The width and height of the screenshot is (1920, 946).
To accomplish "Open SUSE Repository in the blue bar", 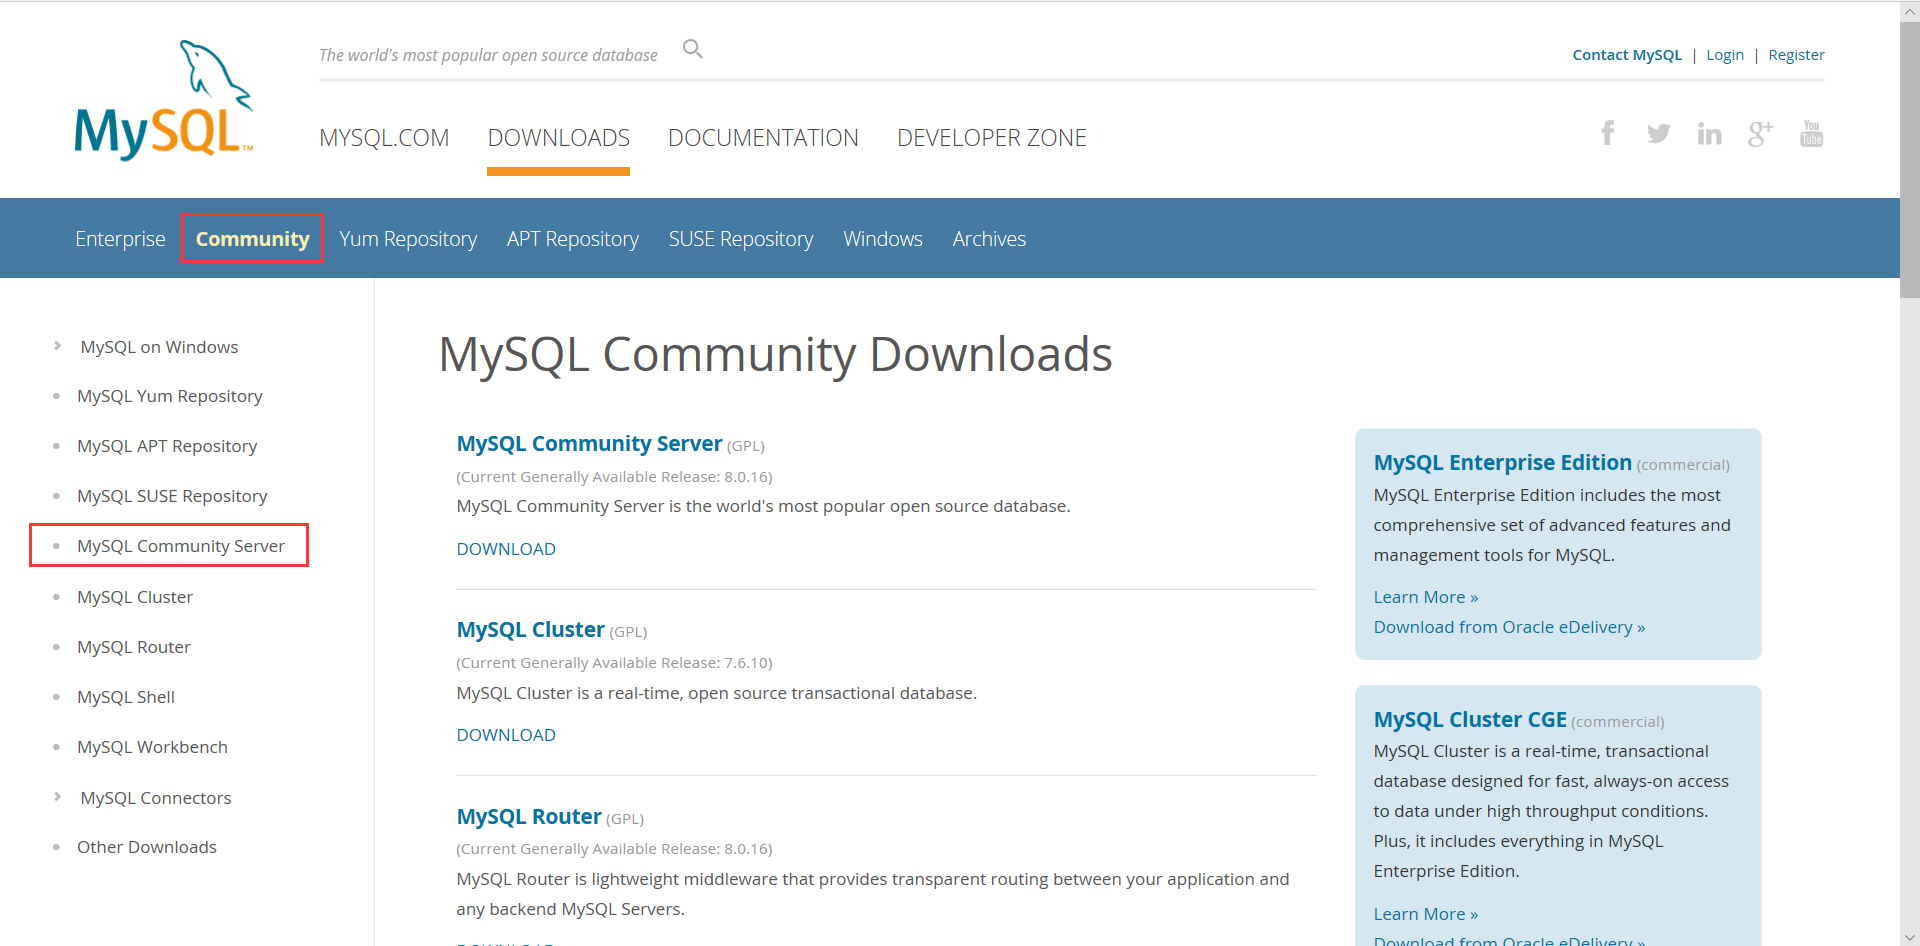I will 741,239.
